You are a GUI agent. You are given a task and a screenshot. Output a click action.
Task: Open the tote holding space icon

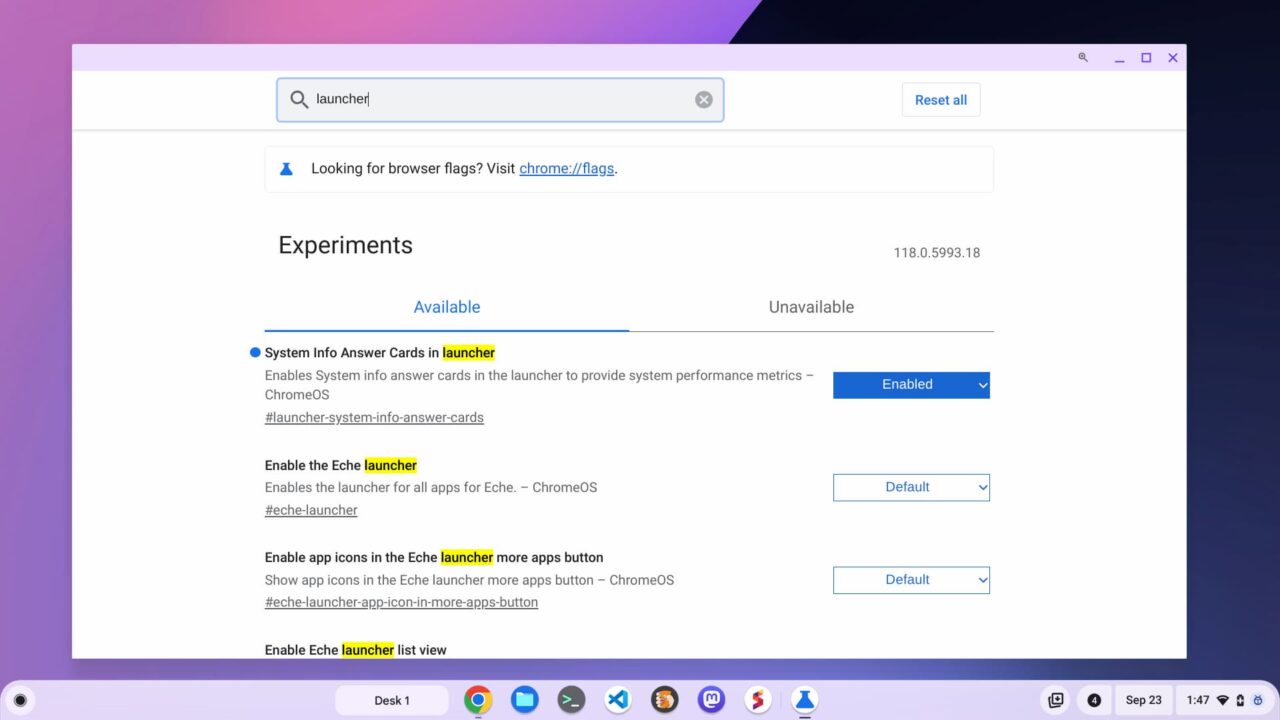click(x=1056, y=700)
